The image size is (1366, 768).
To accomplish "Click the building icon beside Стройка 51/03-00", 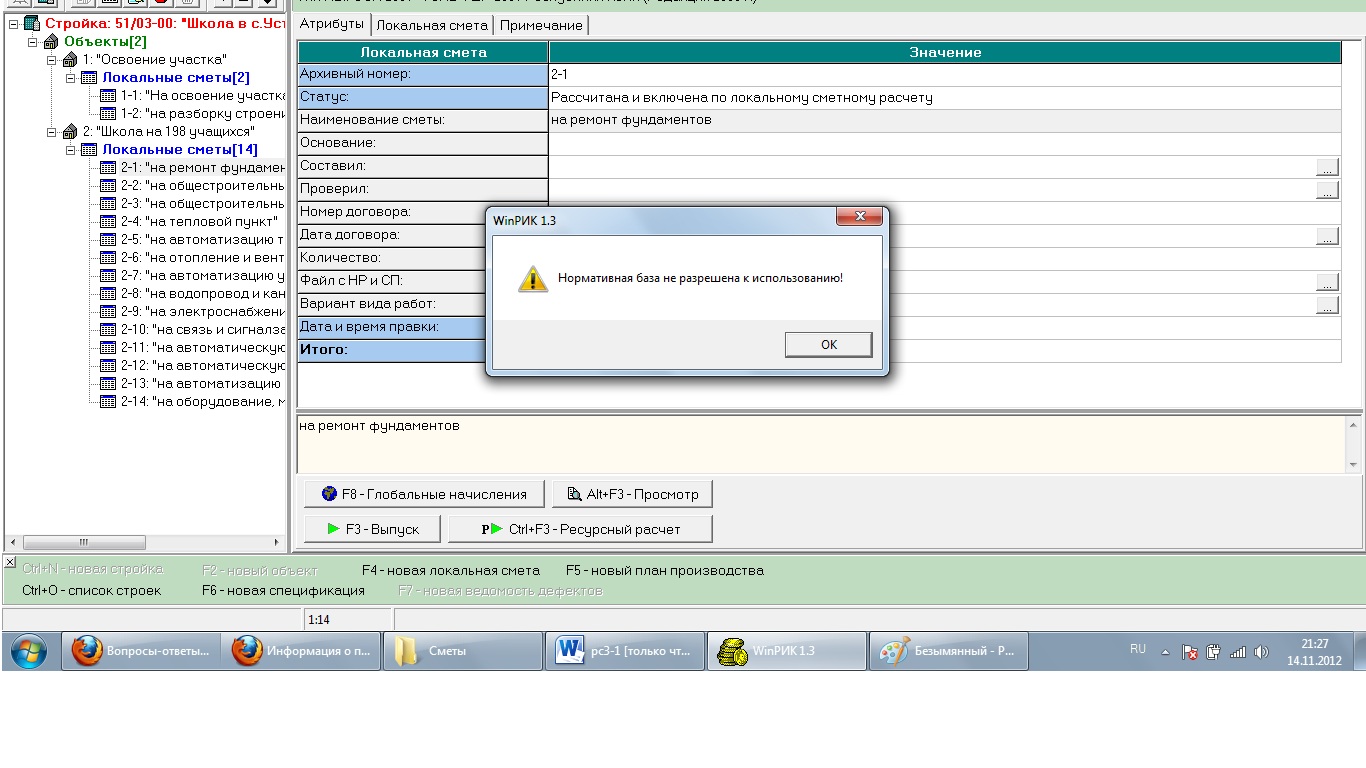I will [x=33, y=23].
